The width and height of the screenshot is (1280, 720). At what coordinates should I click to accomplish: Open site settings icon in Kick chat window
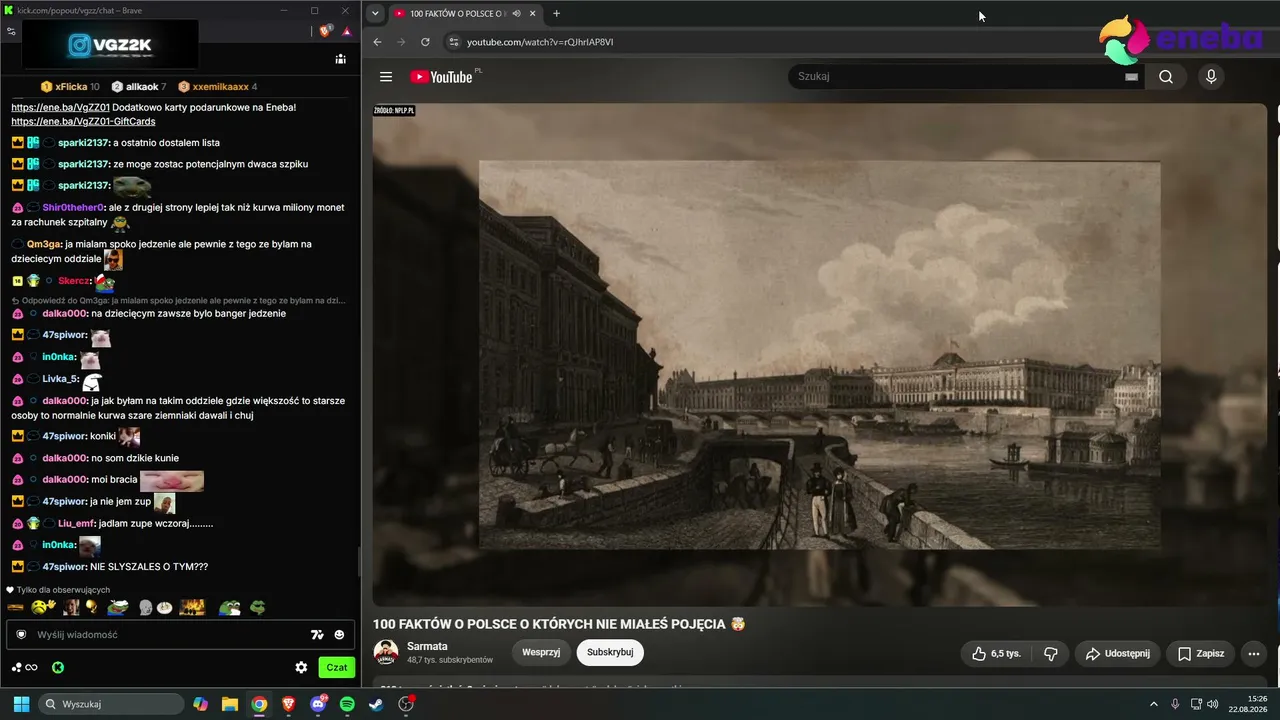pos(11,31)
